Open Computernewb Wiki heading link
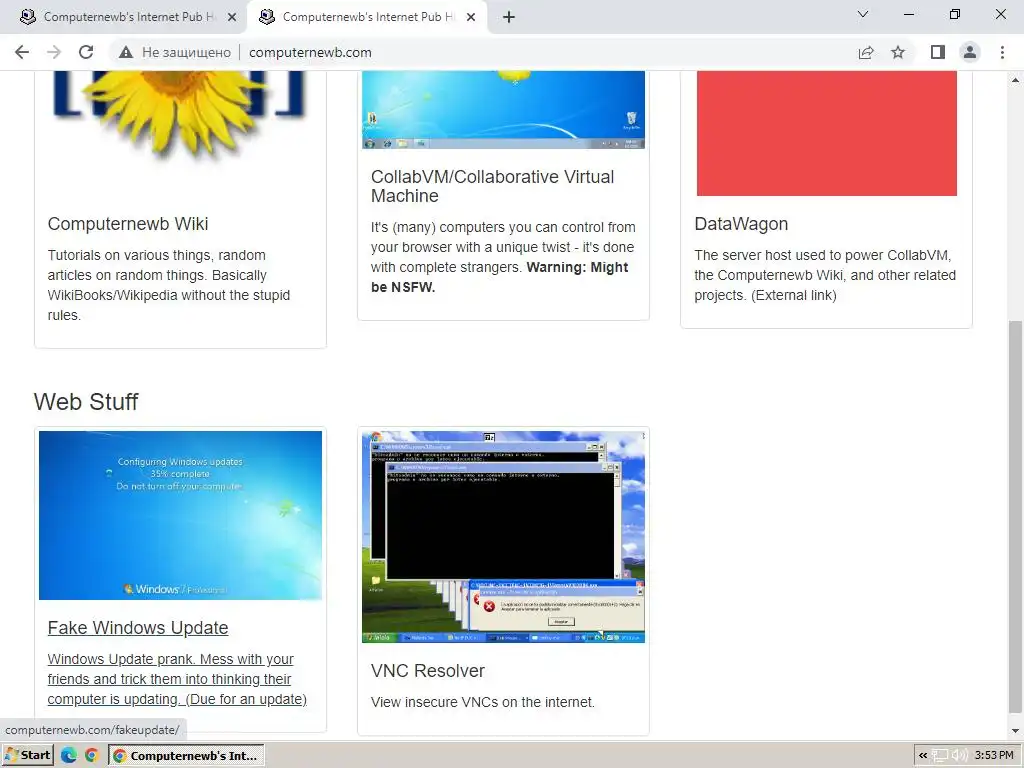This screenshot has width=1024, height=768. (128, 224)
